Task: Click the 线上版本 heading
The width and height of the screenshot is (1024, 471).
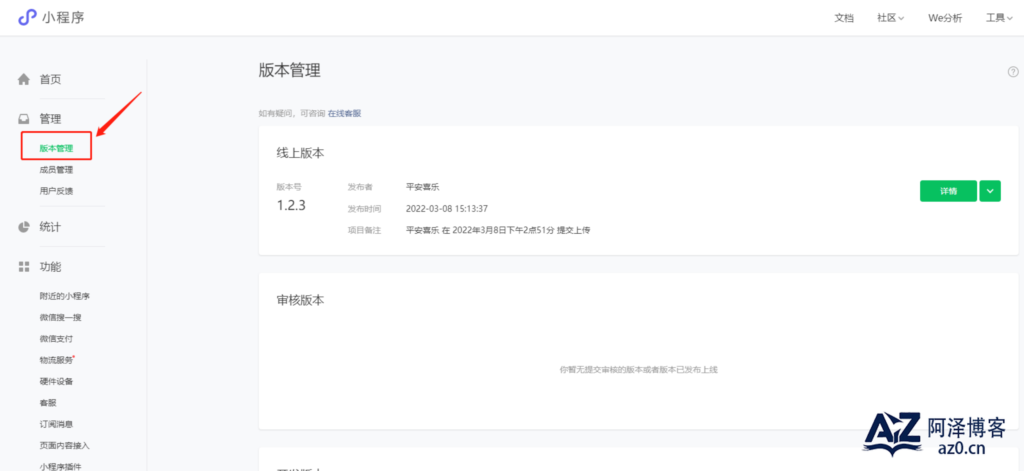Action: pyautogui.click(x=300, y=153)
